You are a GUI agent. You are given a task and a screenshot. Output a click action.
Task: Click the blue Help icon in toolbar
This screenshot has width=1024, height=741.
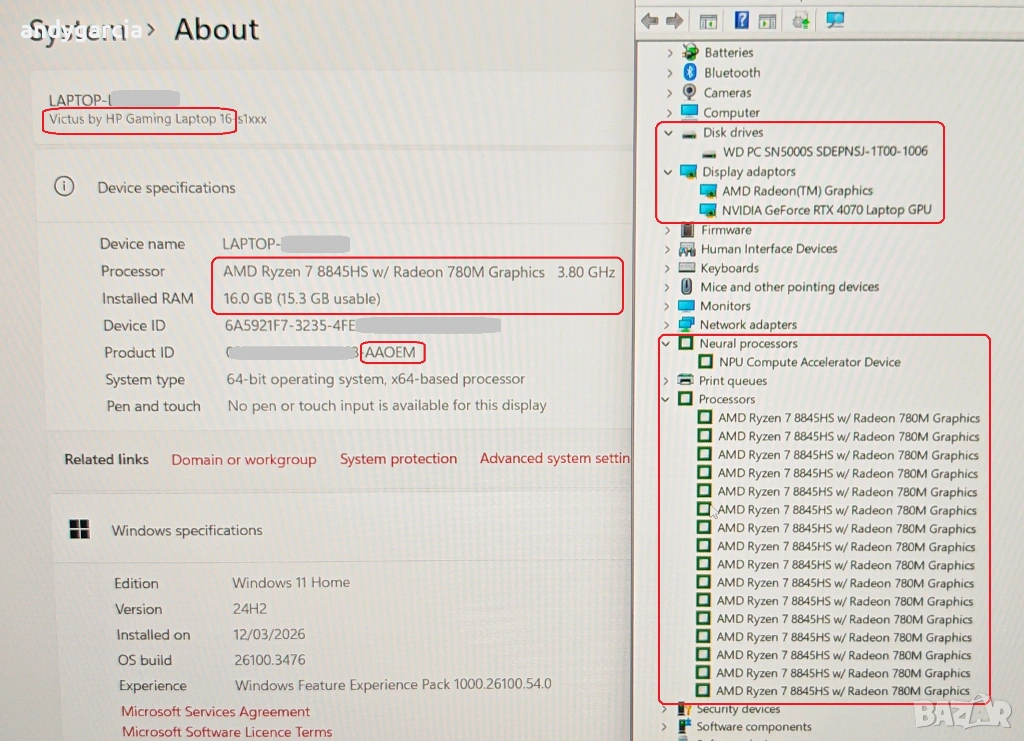pos(742,21)
